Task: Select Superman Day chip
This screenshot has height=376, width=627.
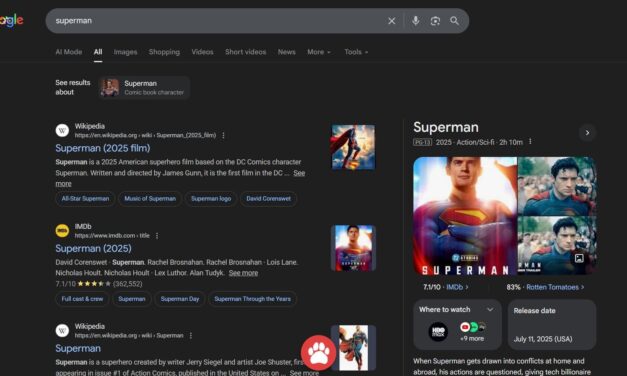Action: tap(180, 299)
